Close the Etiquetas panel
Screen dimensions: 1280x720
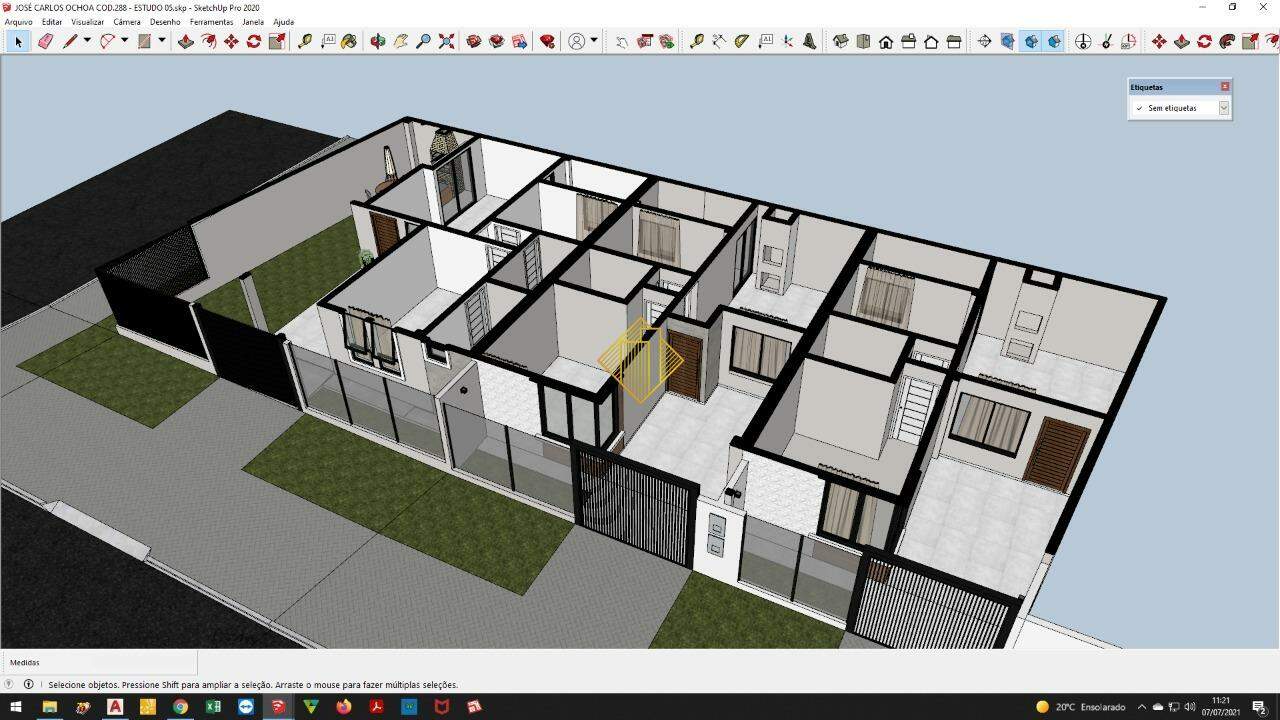1225,87
